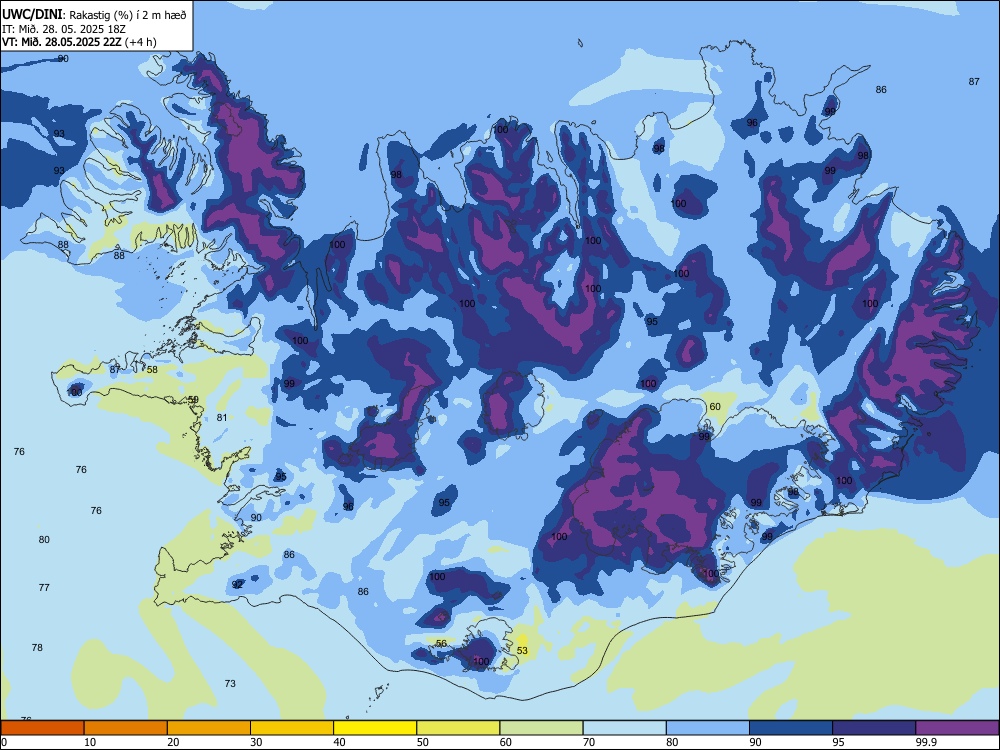Click the map value 92
The image size is (1000, 750).
click(237, 584)
